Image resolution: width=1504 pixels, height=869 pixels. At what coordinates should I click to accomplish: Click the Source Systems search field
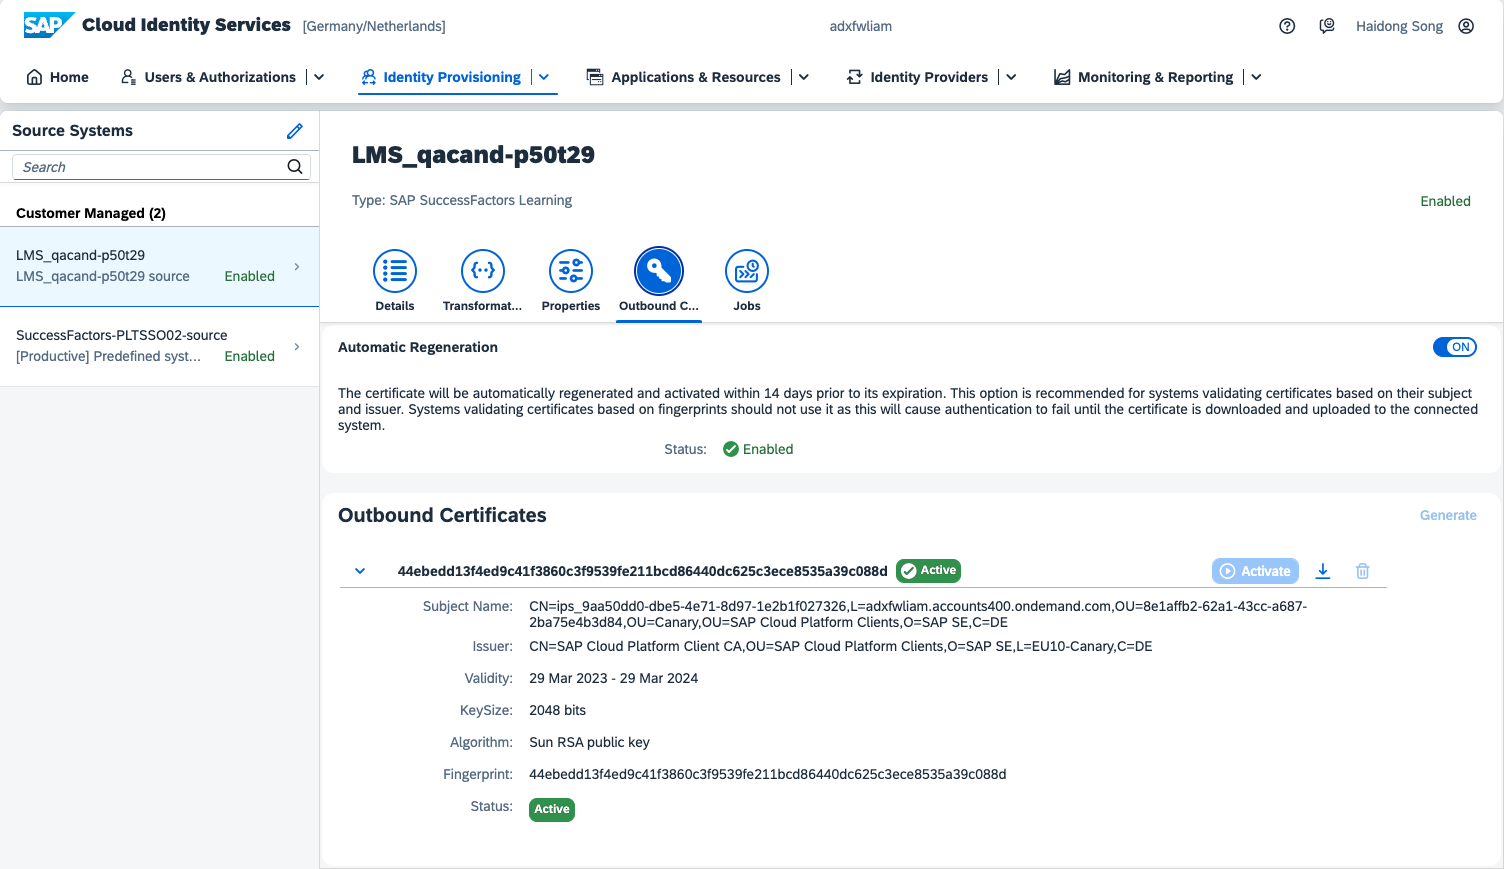[x=161, y=167]
